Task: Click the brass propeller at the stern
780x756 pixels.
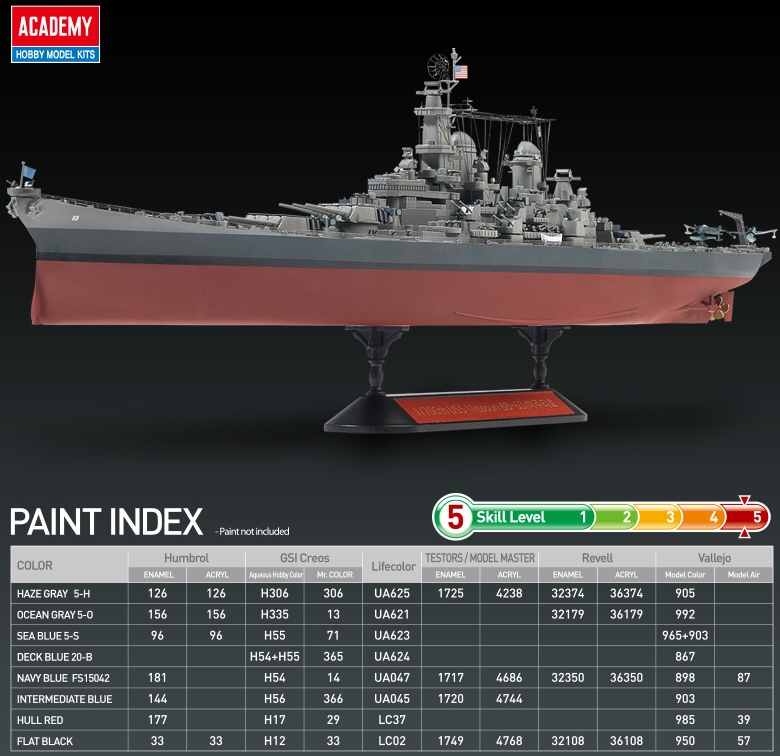Action: click(x=719, y=309)
